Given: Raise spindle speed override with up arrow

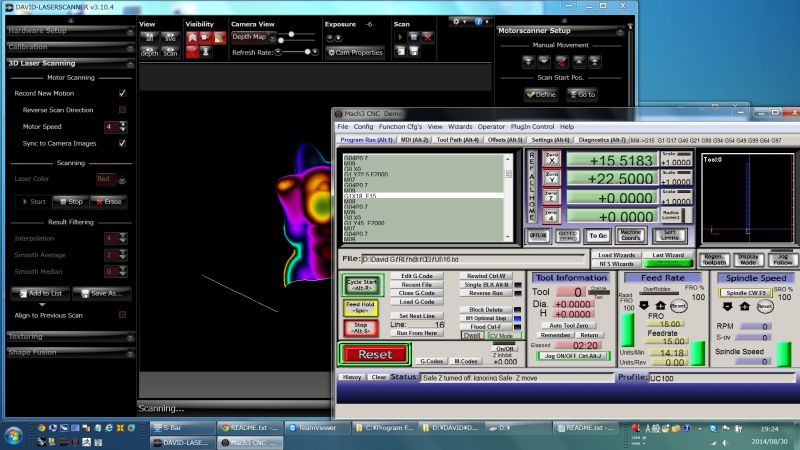Looking at the screenshot, I should [x=744, y=306].
